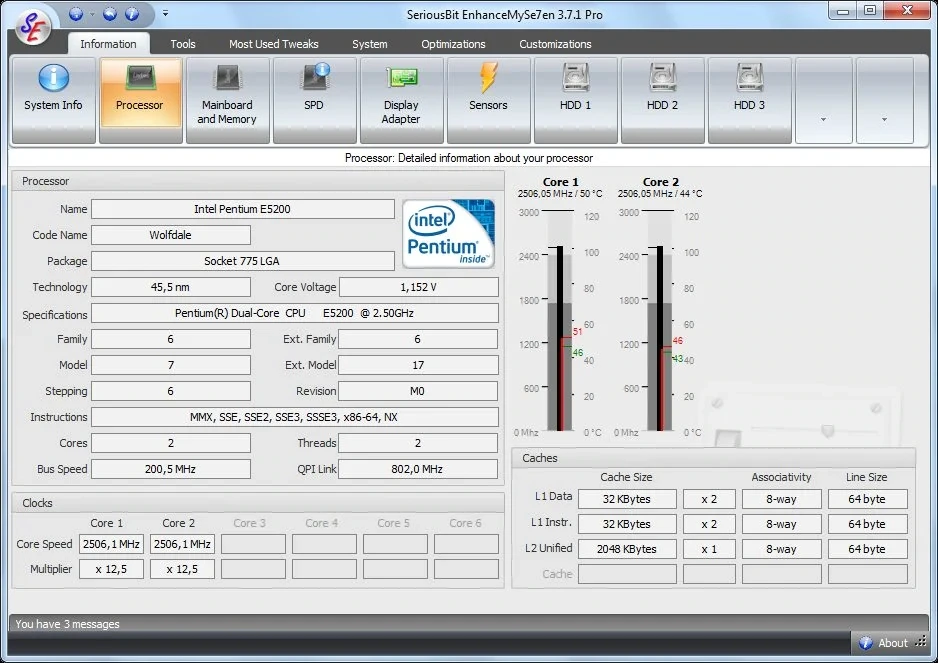The image size is (938, 663).
Task: Show Display Adapter information
Action: [x=401, y=101]
